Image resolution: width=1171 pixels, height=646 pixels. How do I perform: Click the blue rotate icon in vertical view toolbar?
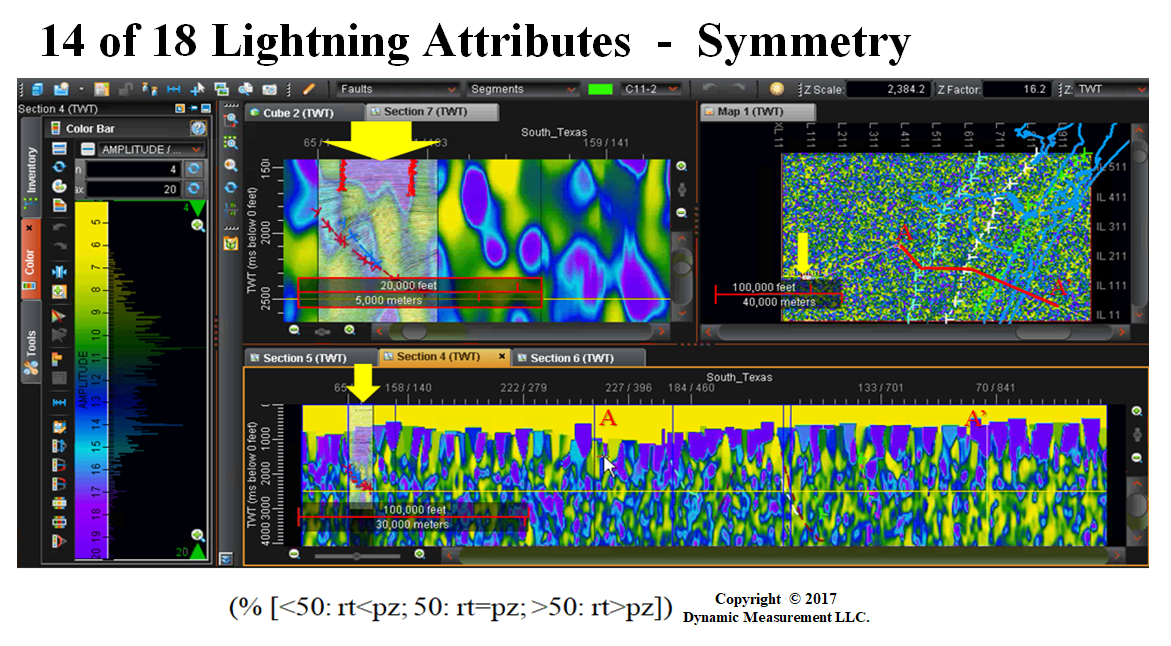click(x=231, y=187)
